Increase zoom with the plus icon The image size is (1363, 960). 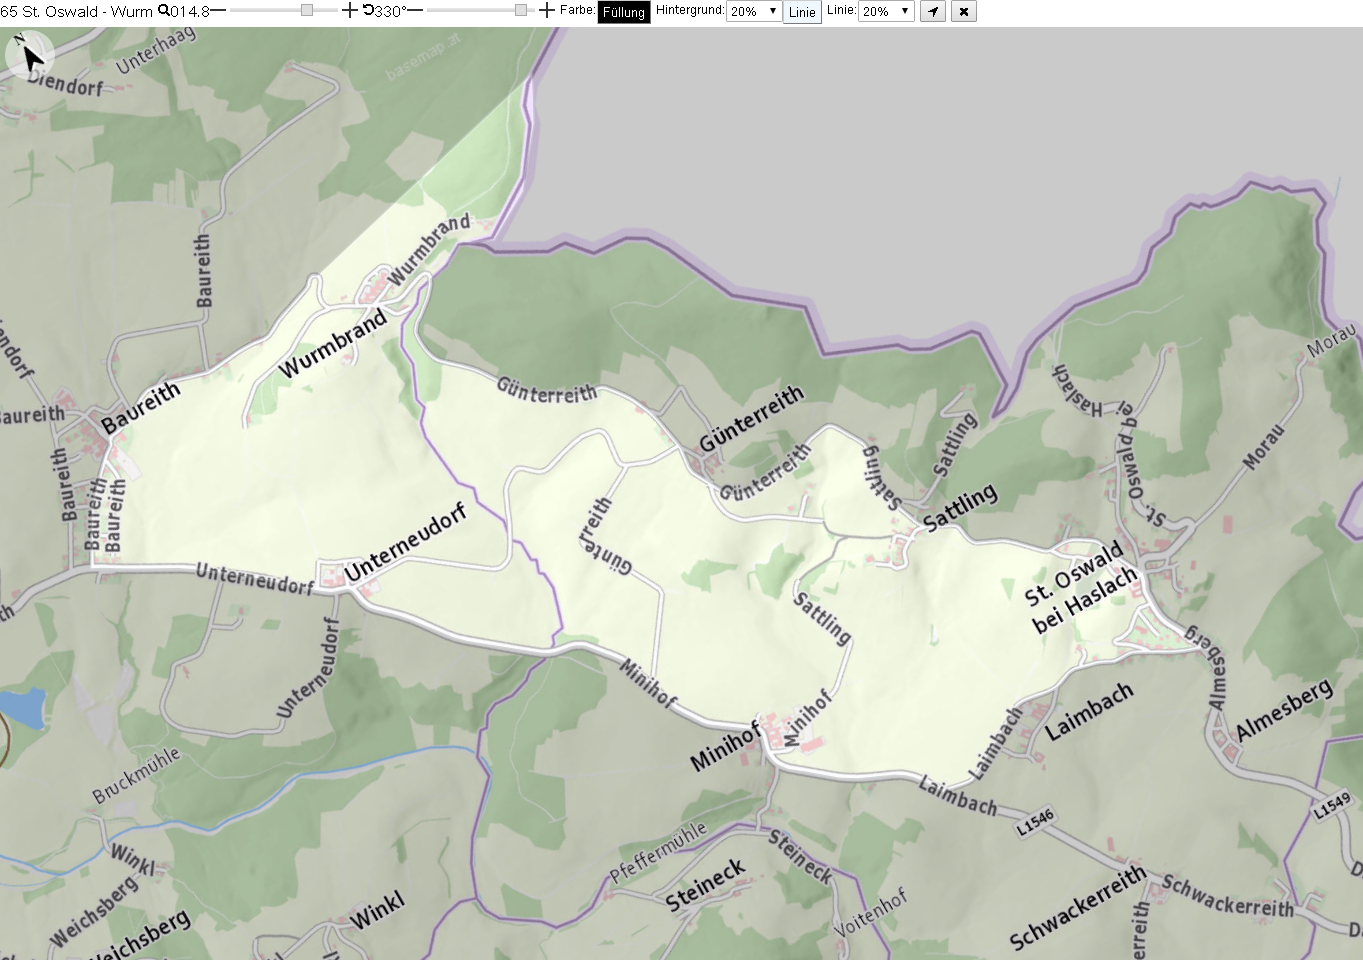click(349, 11)
